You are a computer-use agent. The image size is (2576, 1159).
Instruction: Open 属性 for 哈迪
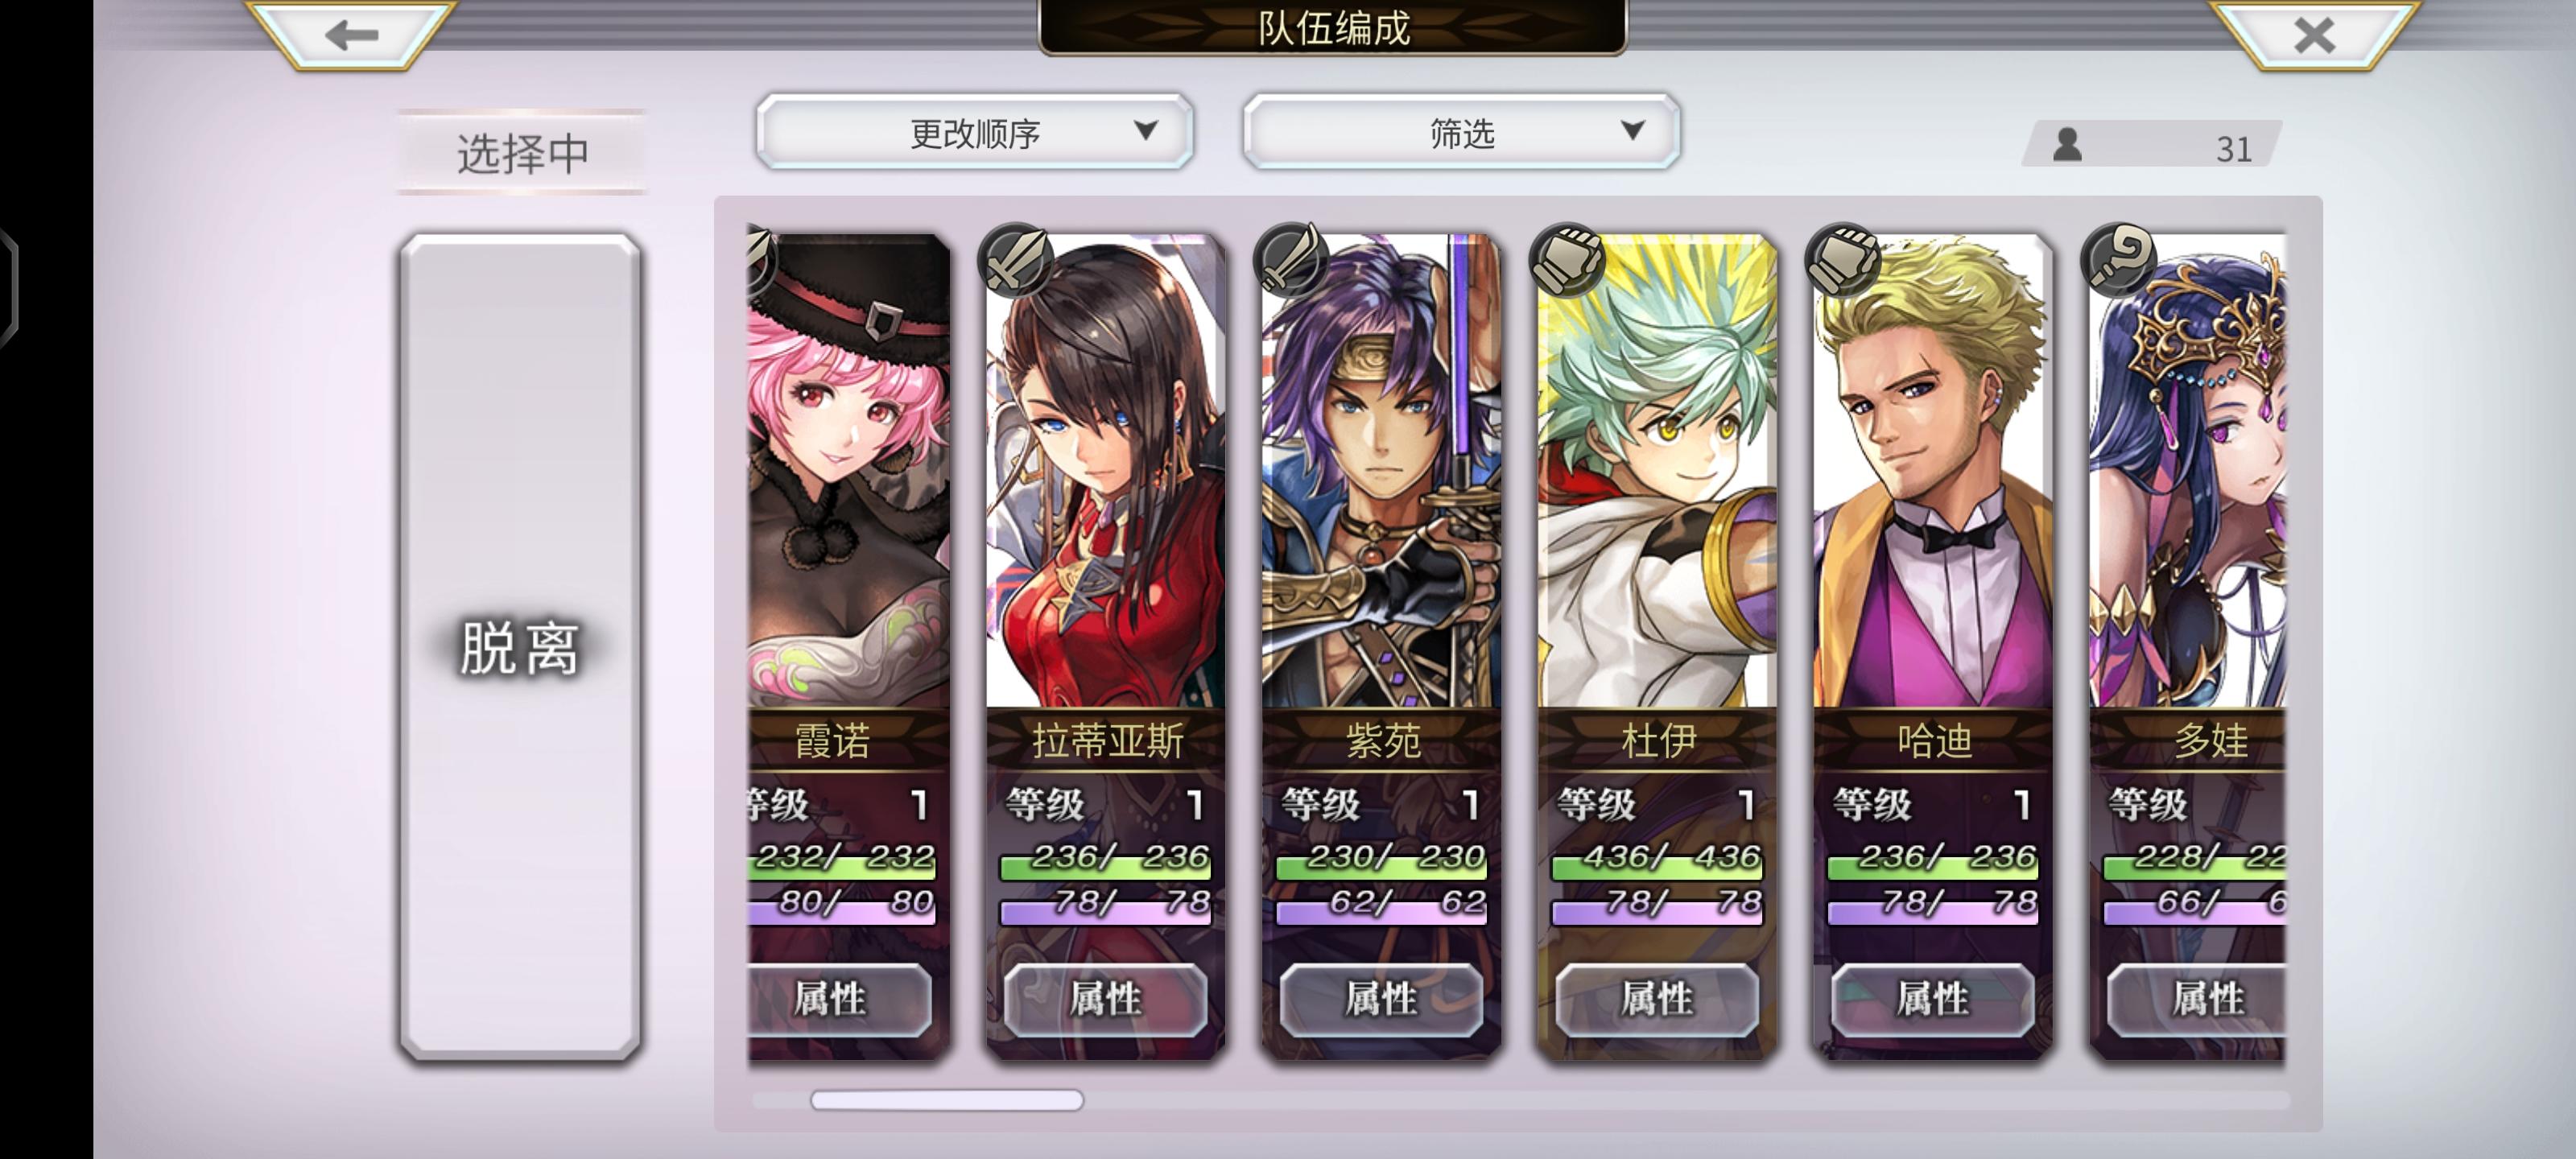[x=1933, y=999]
